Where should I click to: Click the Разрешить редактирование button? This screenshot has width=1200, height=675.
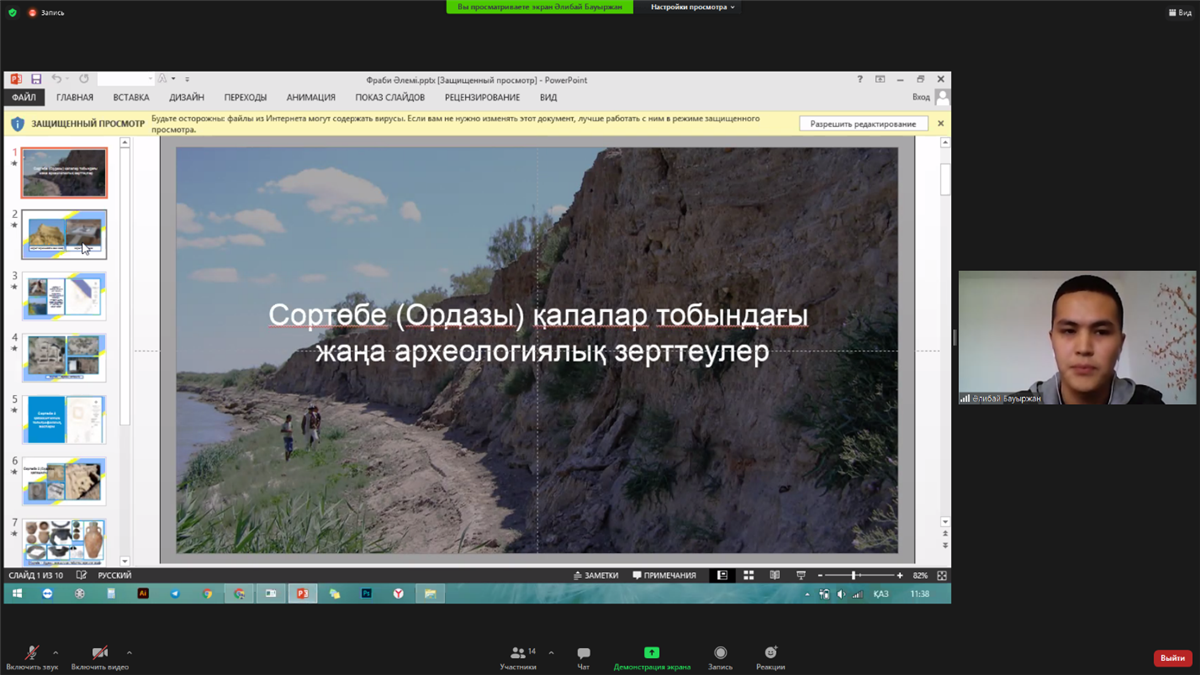[863, 124]
